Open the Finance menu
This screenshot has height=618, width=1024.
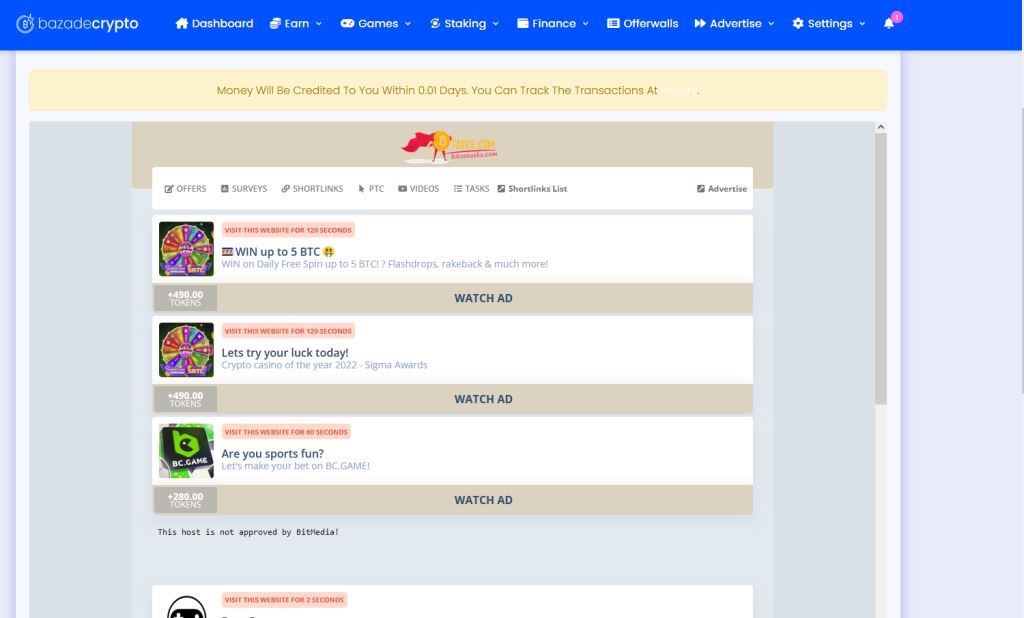pos(553,24)
